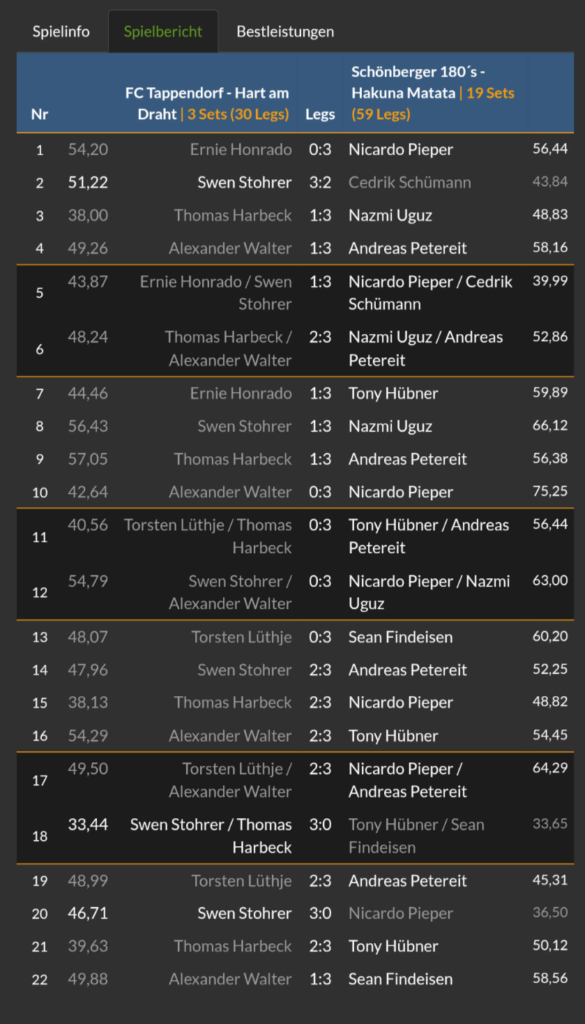This screenshot has height=1024, width=585.
Task: Switch to the Bestleistungen tab
Action: pos(285,31)
